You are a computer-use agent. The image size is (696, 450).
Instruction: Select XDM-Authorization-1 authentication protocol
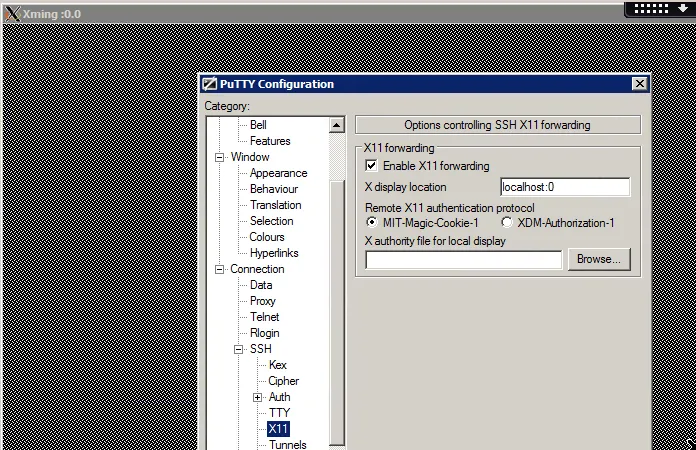[x=506, y=222]
